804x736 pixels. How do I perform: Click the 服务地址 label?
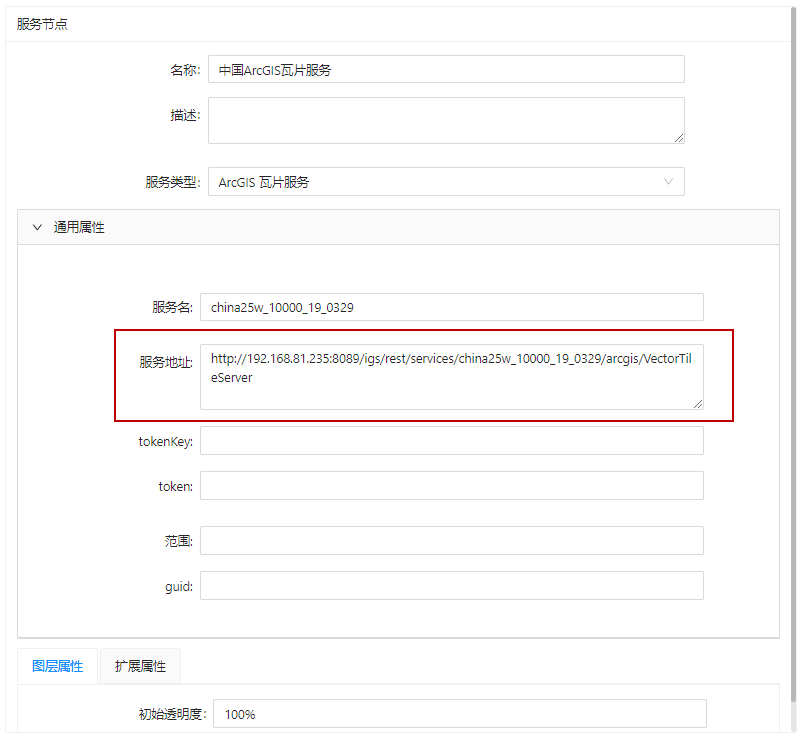pos(166,362)
